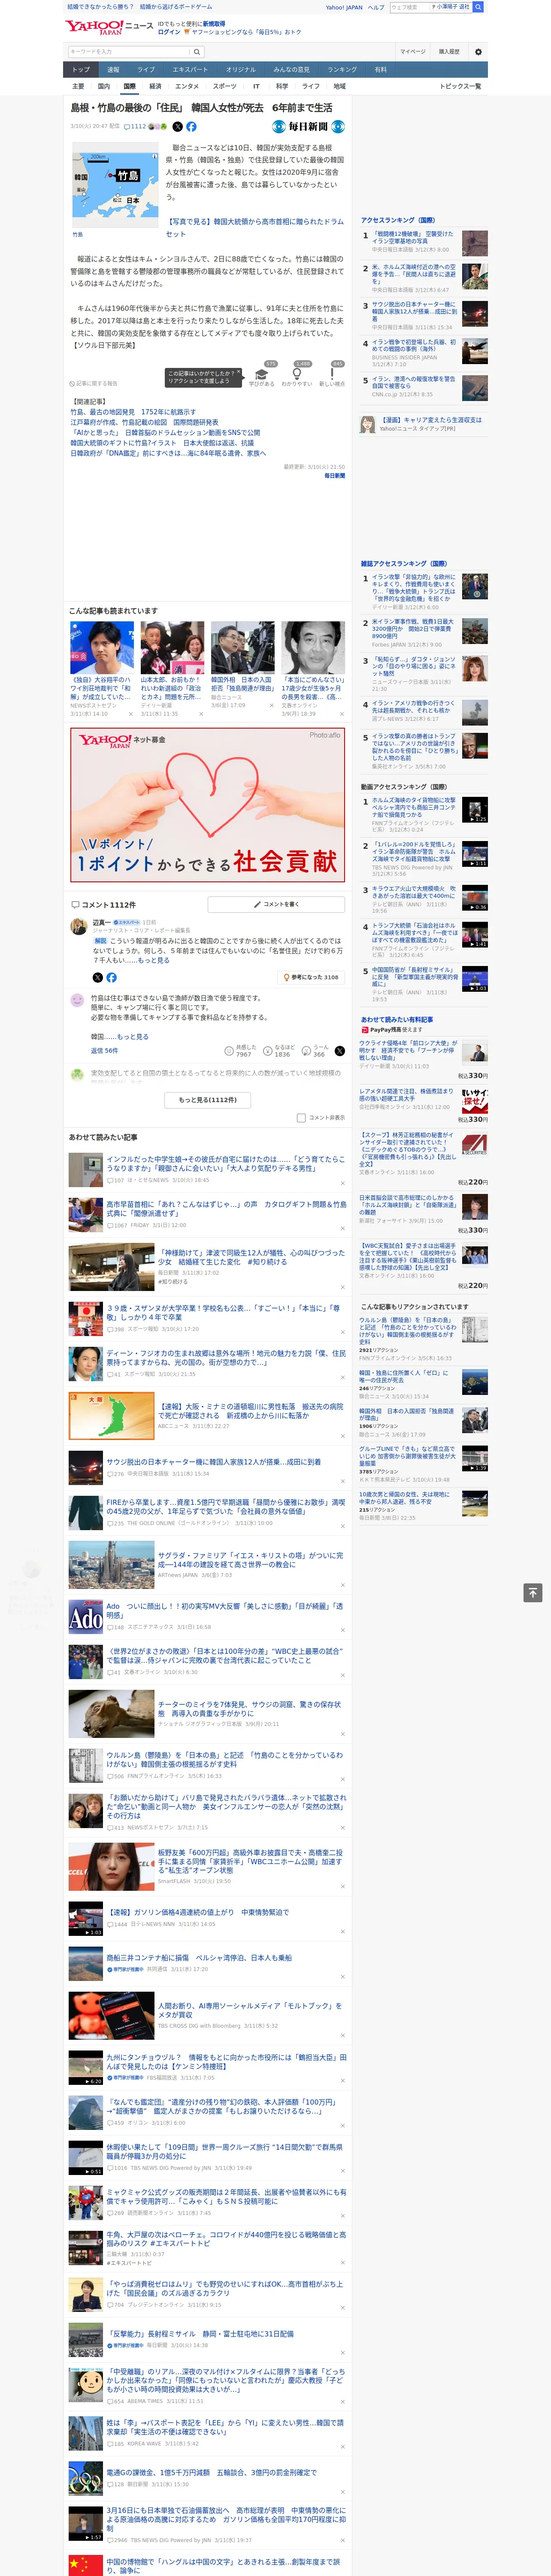Click the うーん reaction on comment
The image size is (551, 2576).
tap(316, 1051)
